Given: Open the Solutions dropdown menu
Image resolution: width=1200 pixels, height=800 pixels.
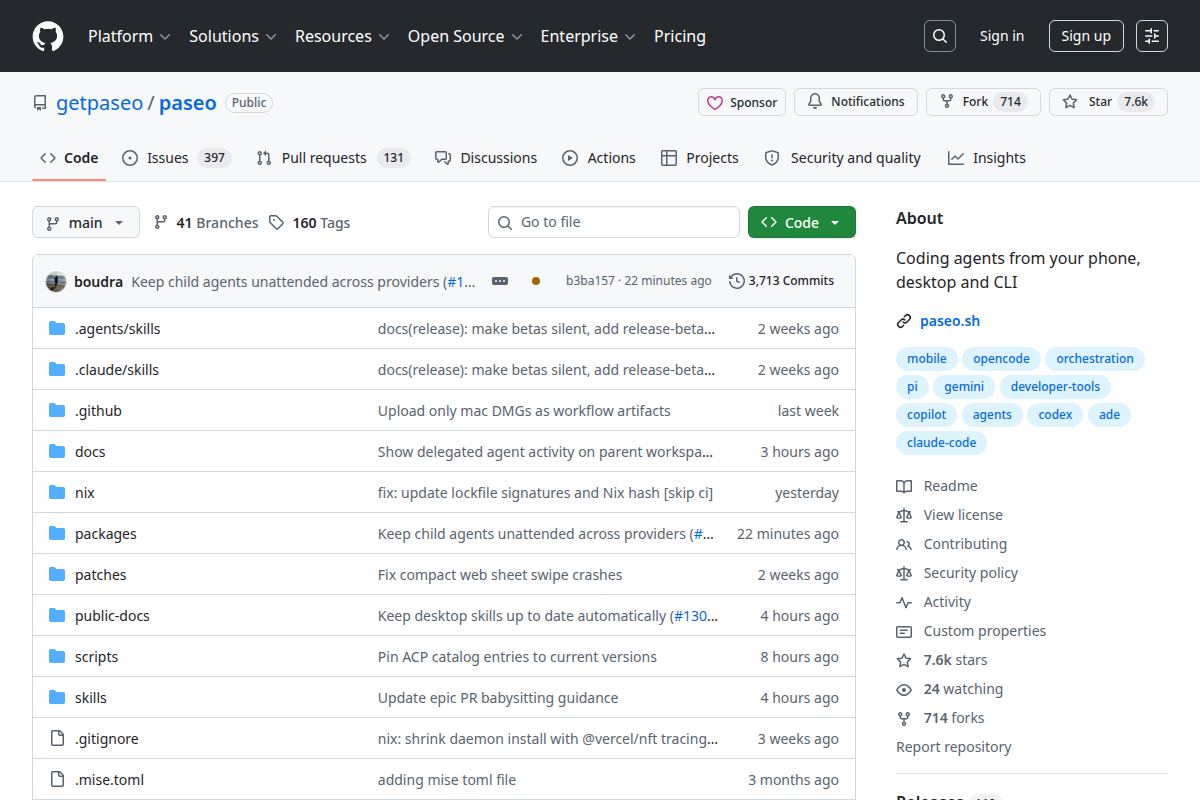Looking at the screenshot, I should [232, 36].
